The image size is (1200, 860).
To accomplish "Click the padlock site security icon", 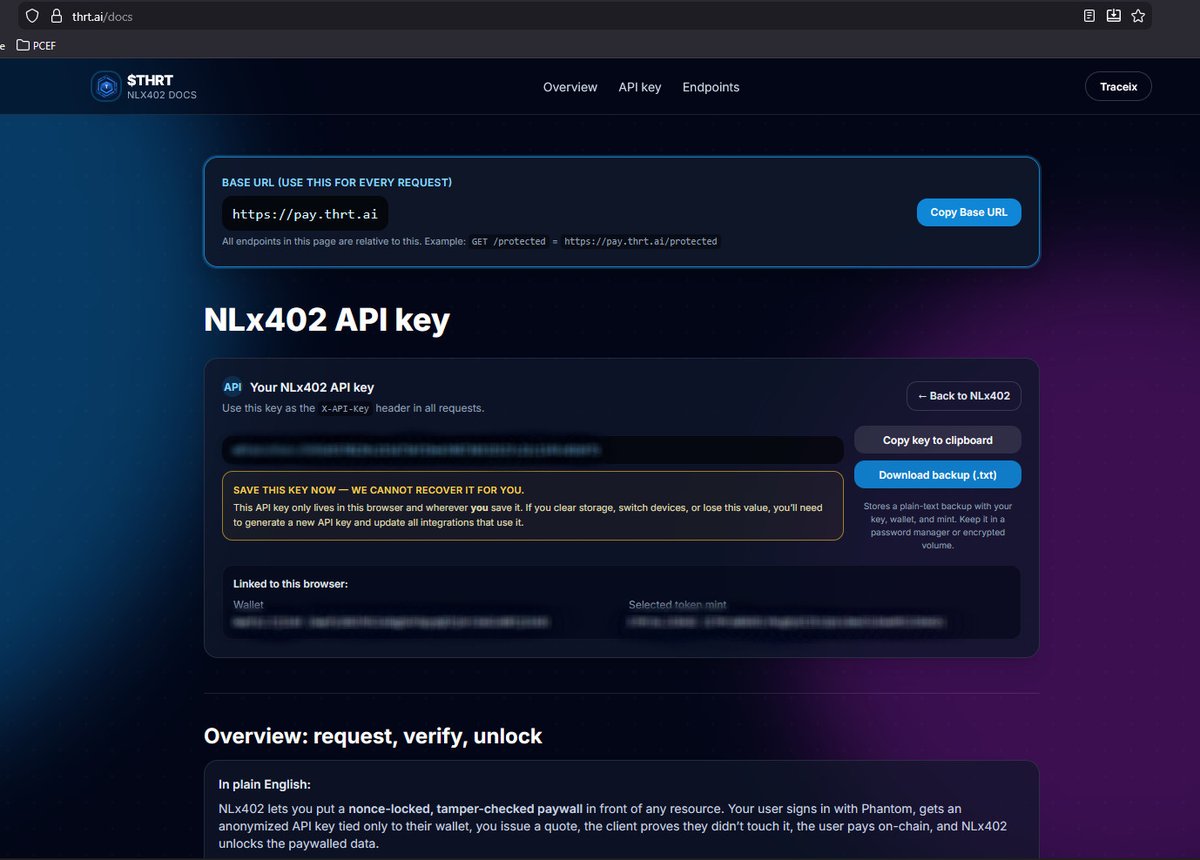I will coord(57,16).
